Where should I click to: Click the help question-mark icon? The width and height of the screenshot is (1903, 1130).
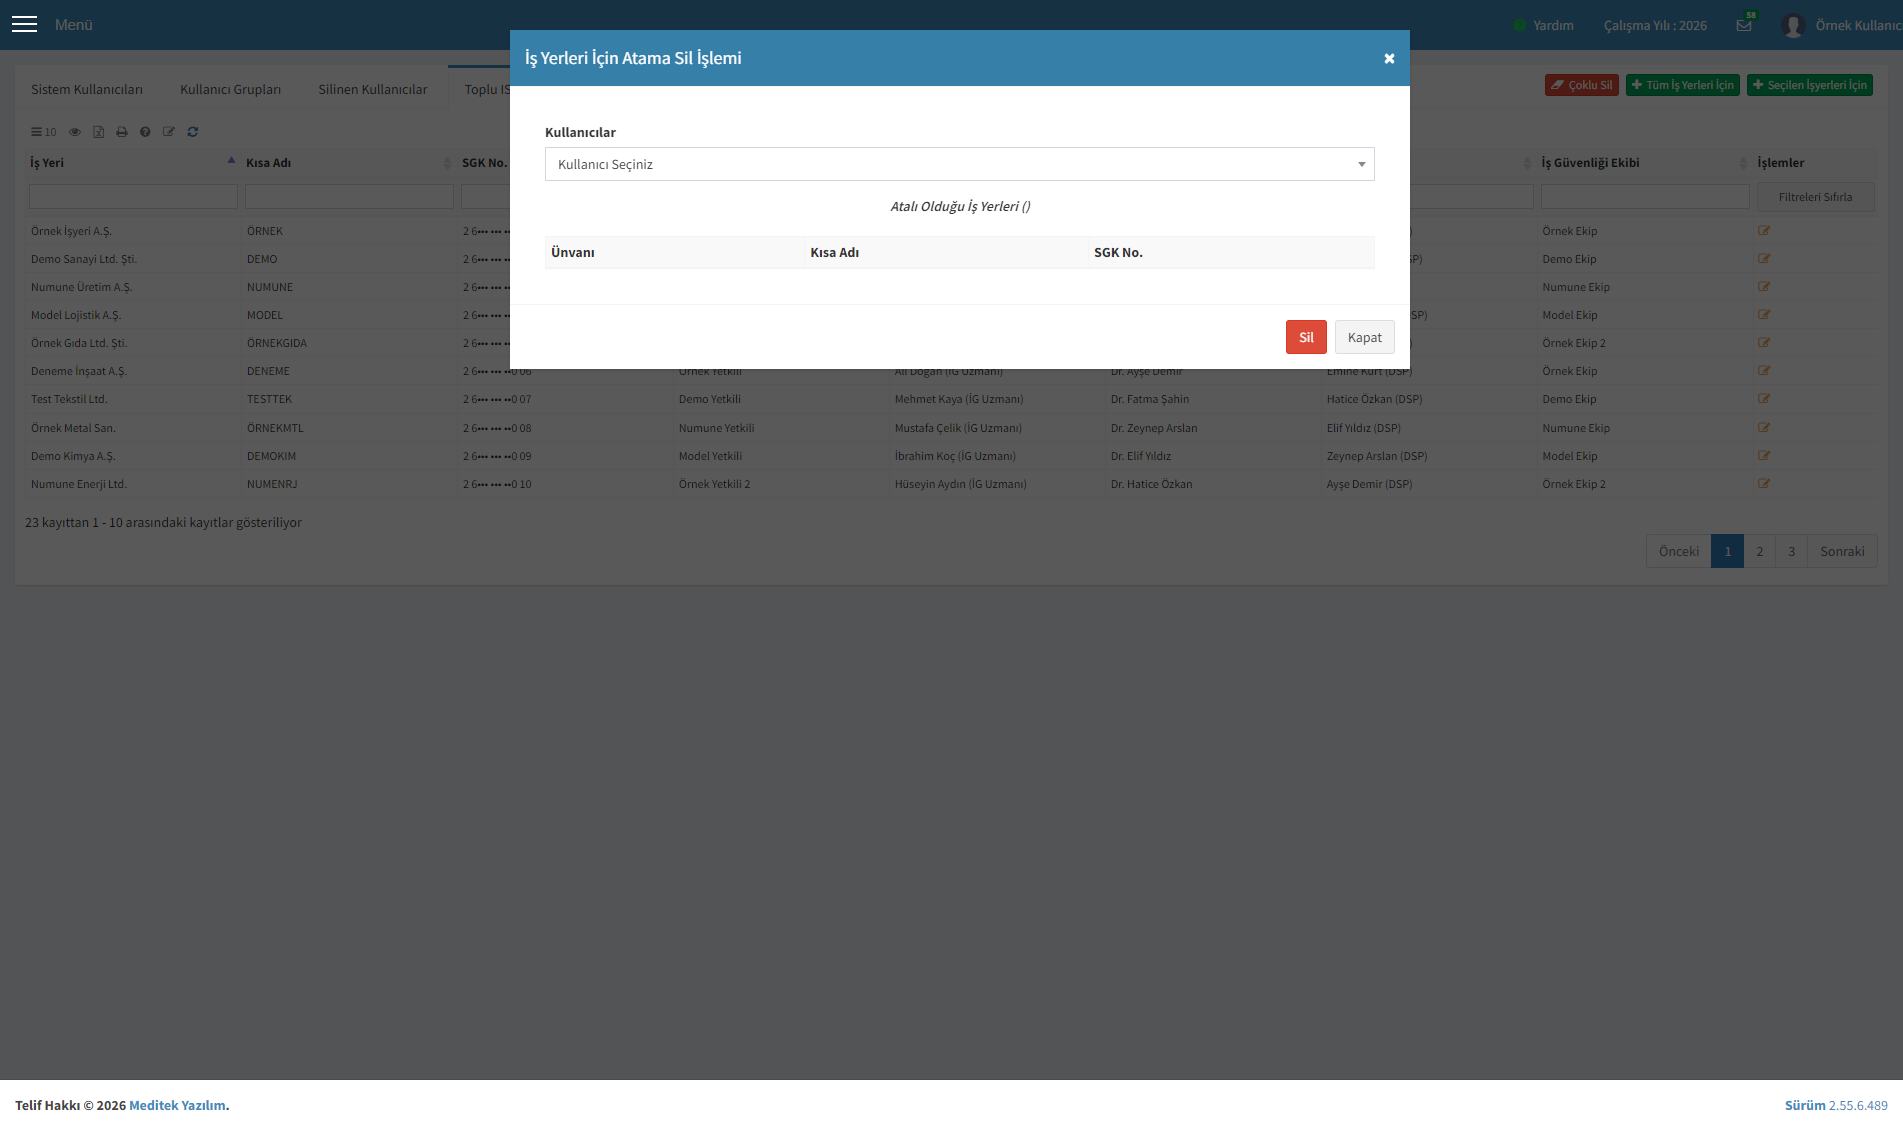[145, 132]
